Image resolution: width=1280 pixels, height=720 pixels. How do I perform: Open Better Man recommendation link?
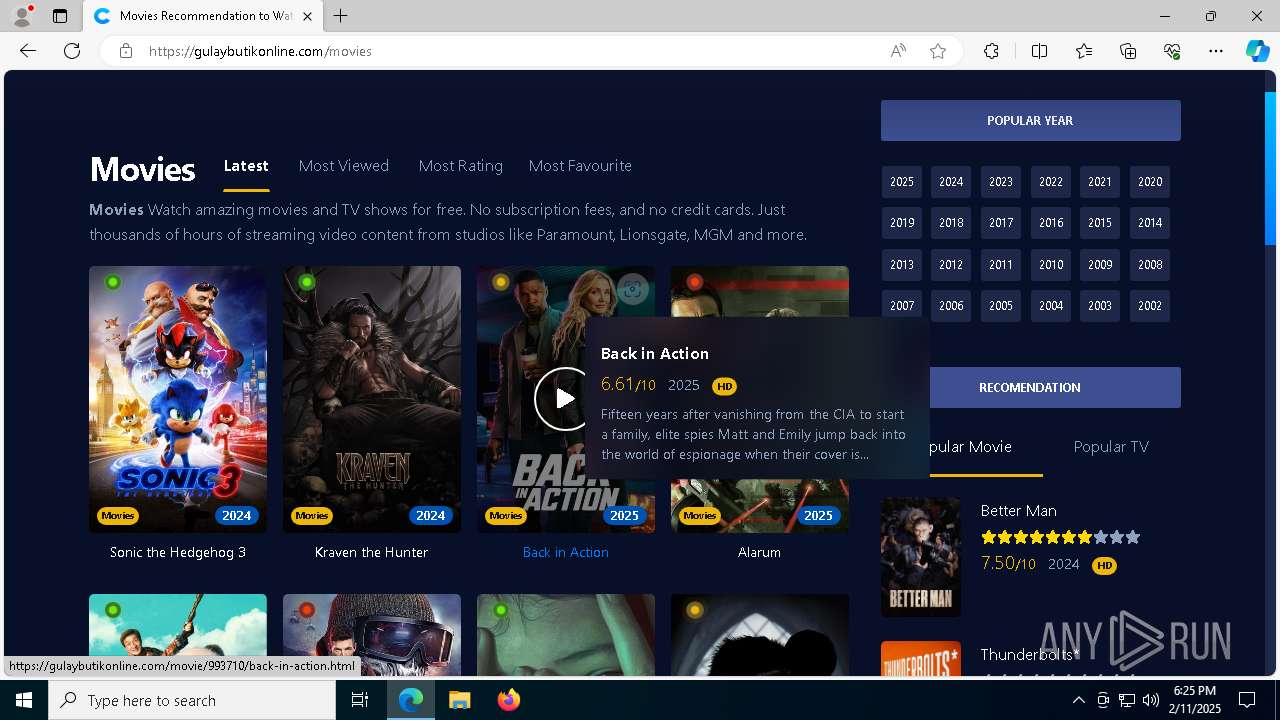1018,511
